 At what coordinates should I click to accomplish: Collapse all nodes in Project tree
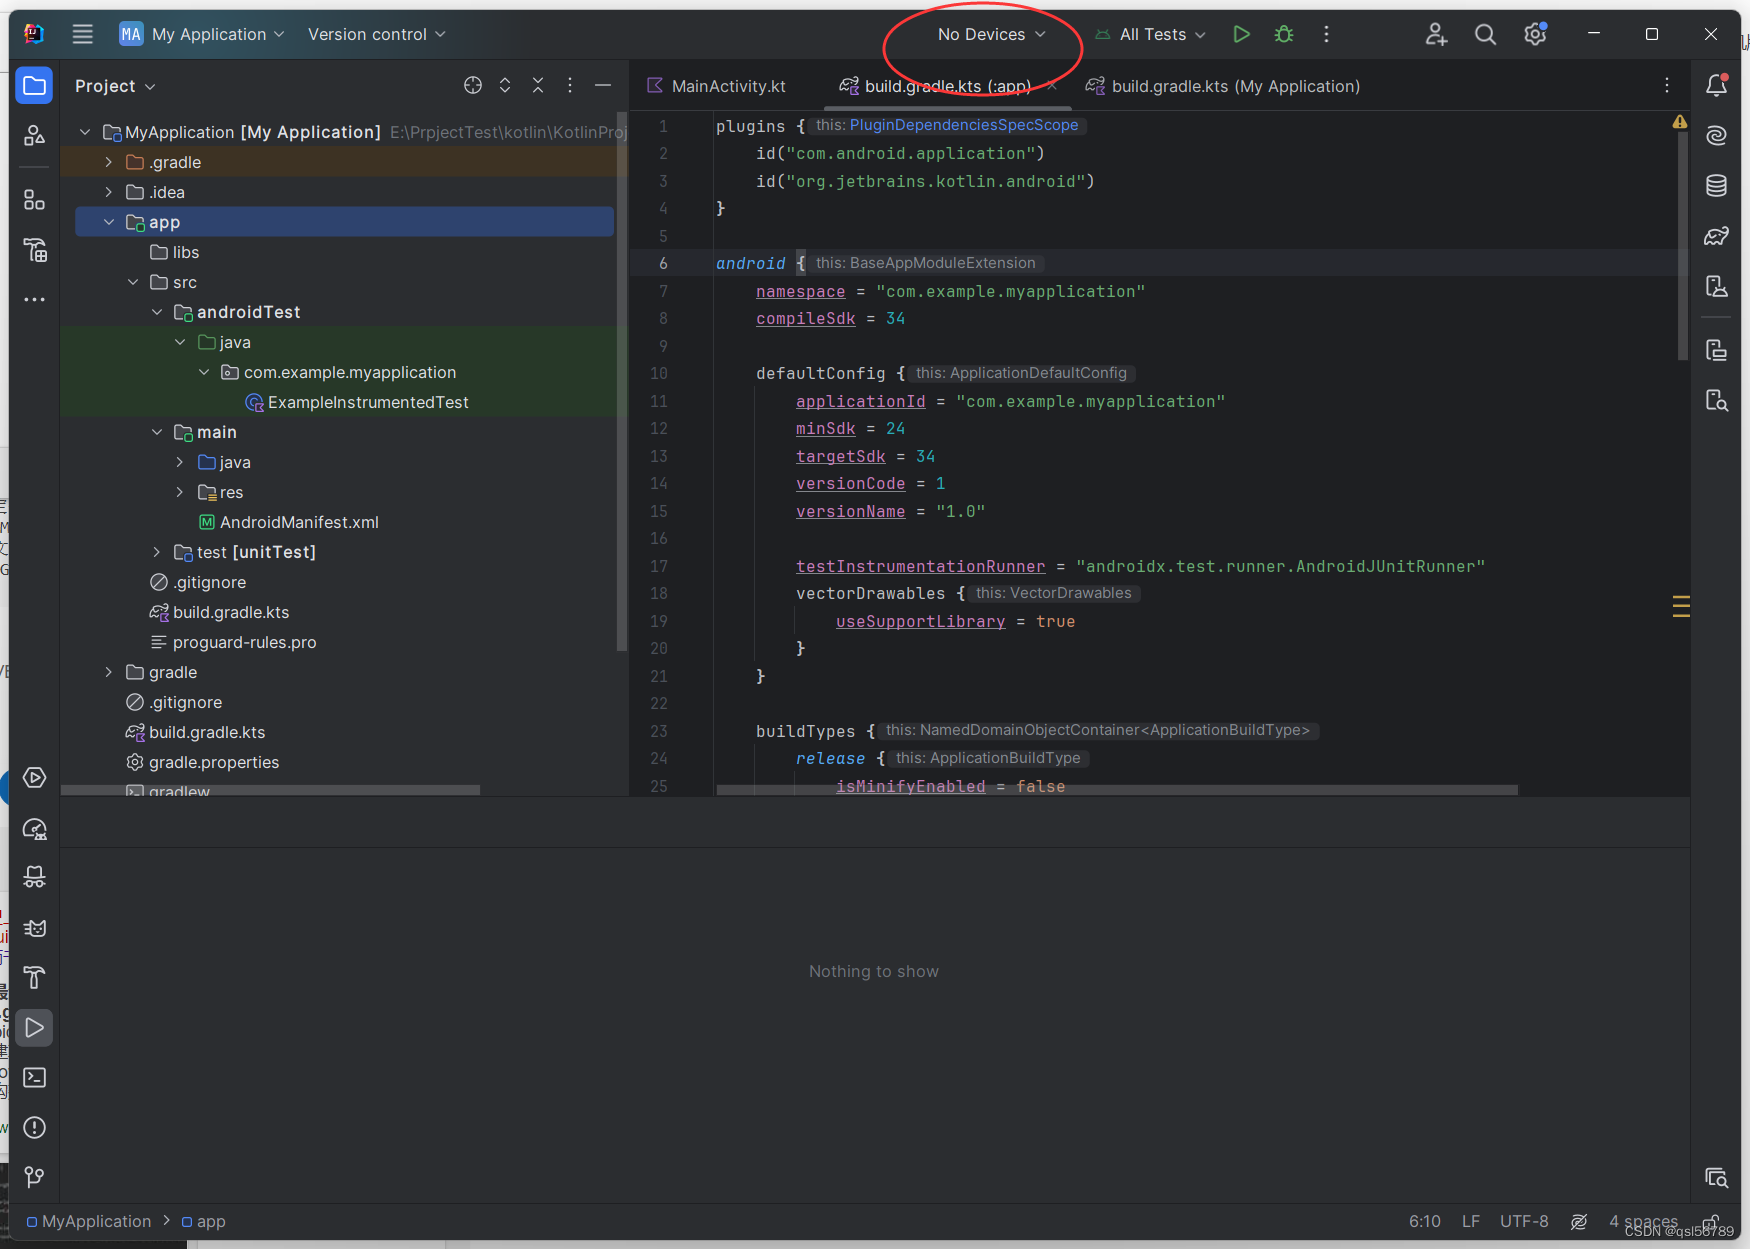(x=538, y=85)
